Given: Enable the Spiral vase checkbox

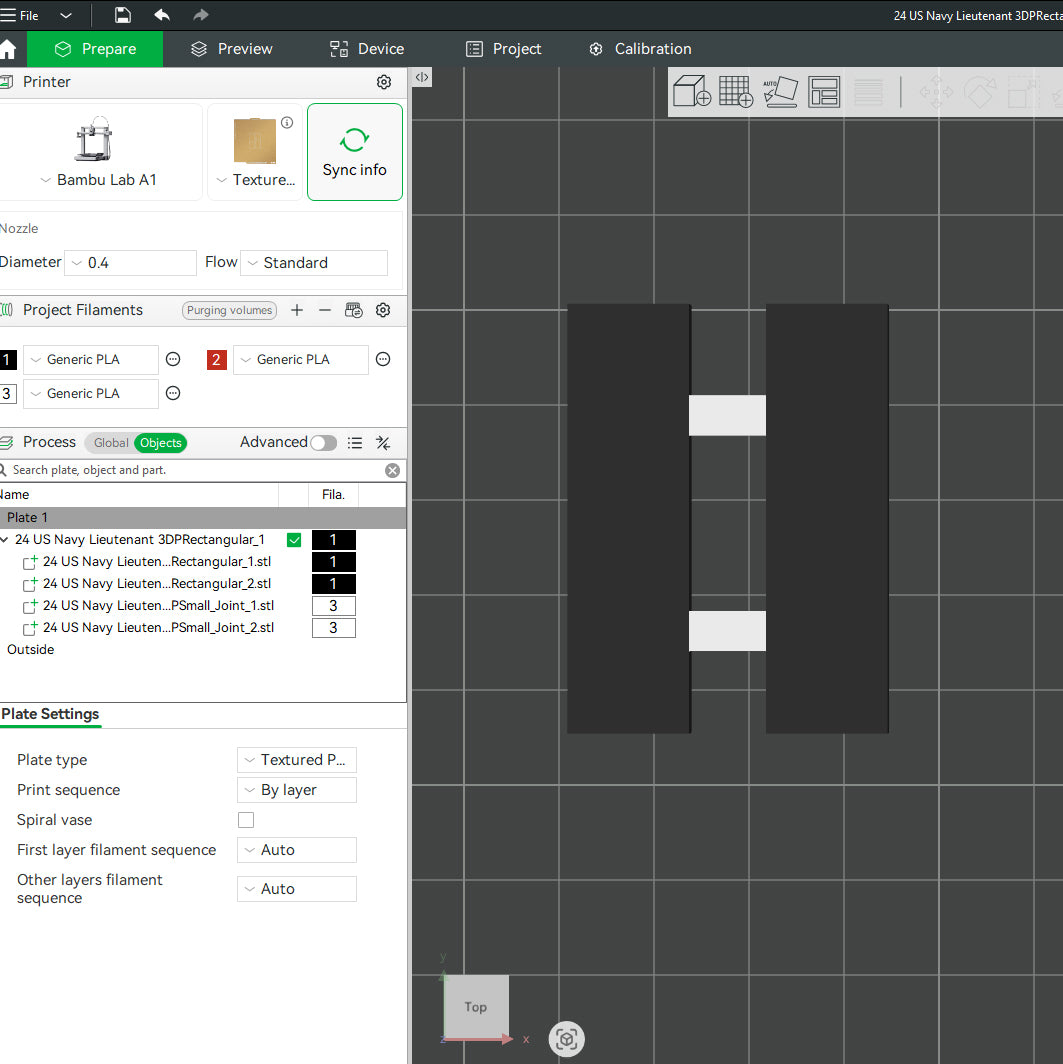Looking at the screenshot, I should point(246,820).
